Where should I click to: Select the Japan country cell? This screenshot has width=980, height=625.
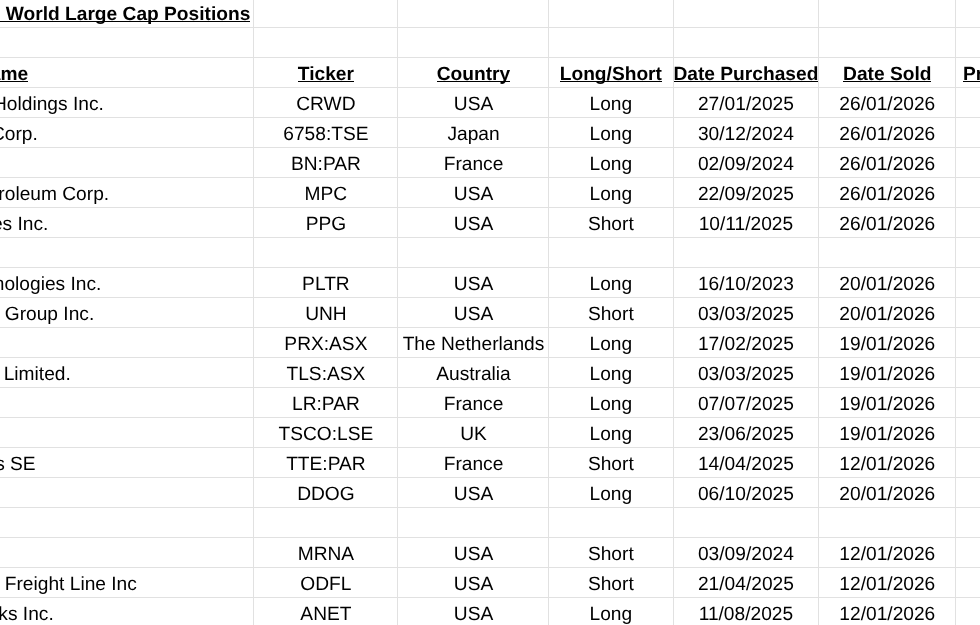tap(473, 134)
